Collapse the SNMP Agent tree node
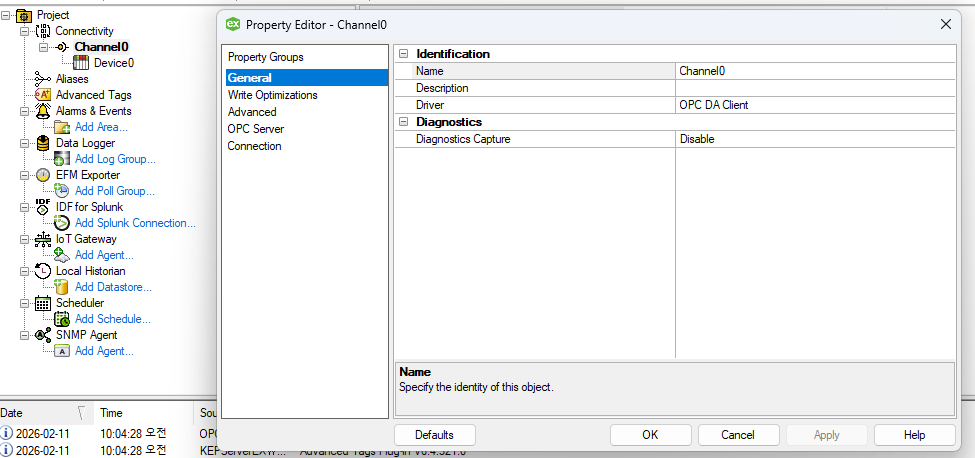This screenshot has width=975, height=458. pos(24,335)
